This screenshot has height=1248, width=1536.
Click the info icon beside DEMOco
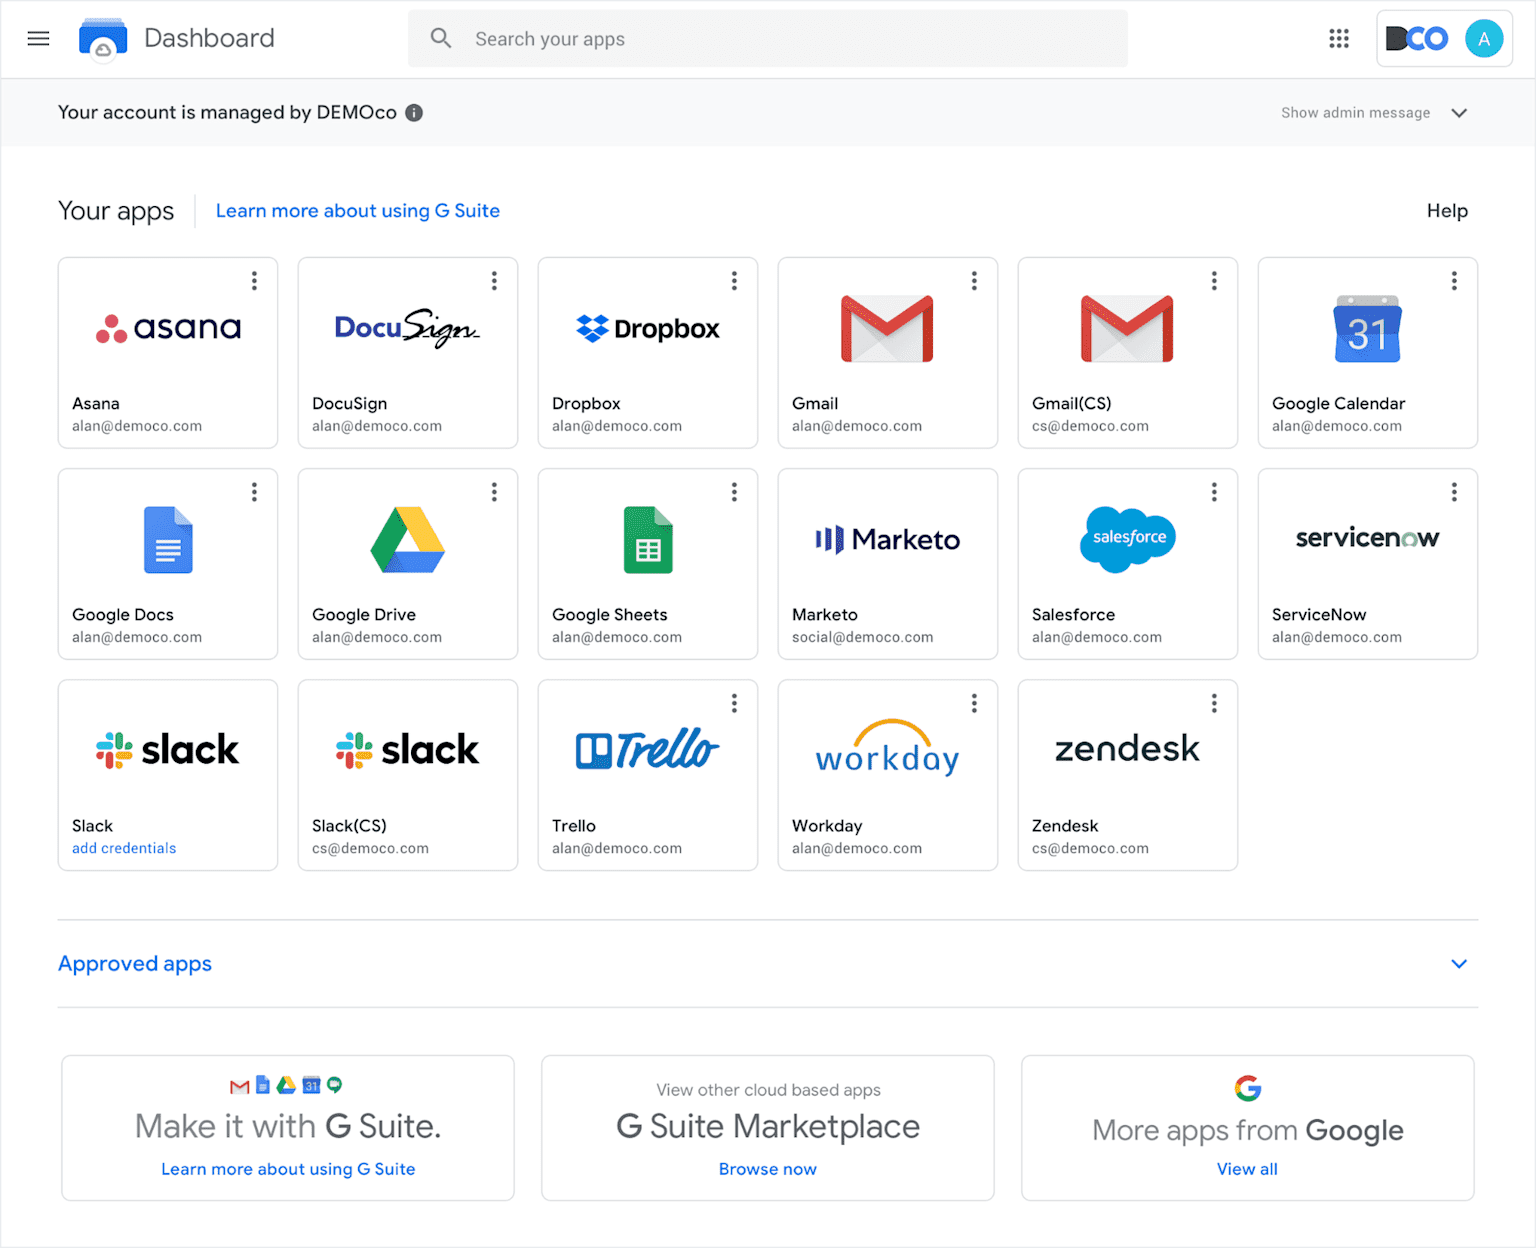click(x=414, y=113)
